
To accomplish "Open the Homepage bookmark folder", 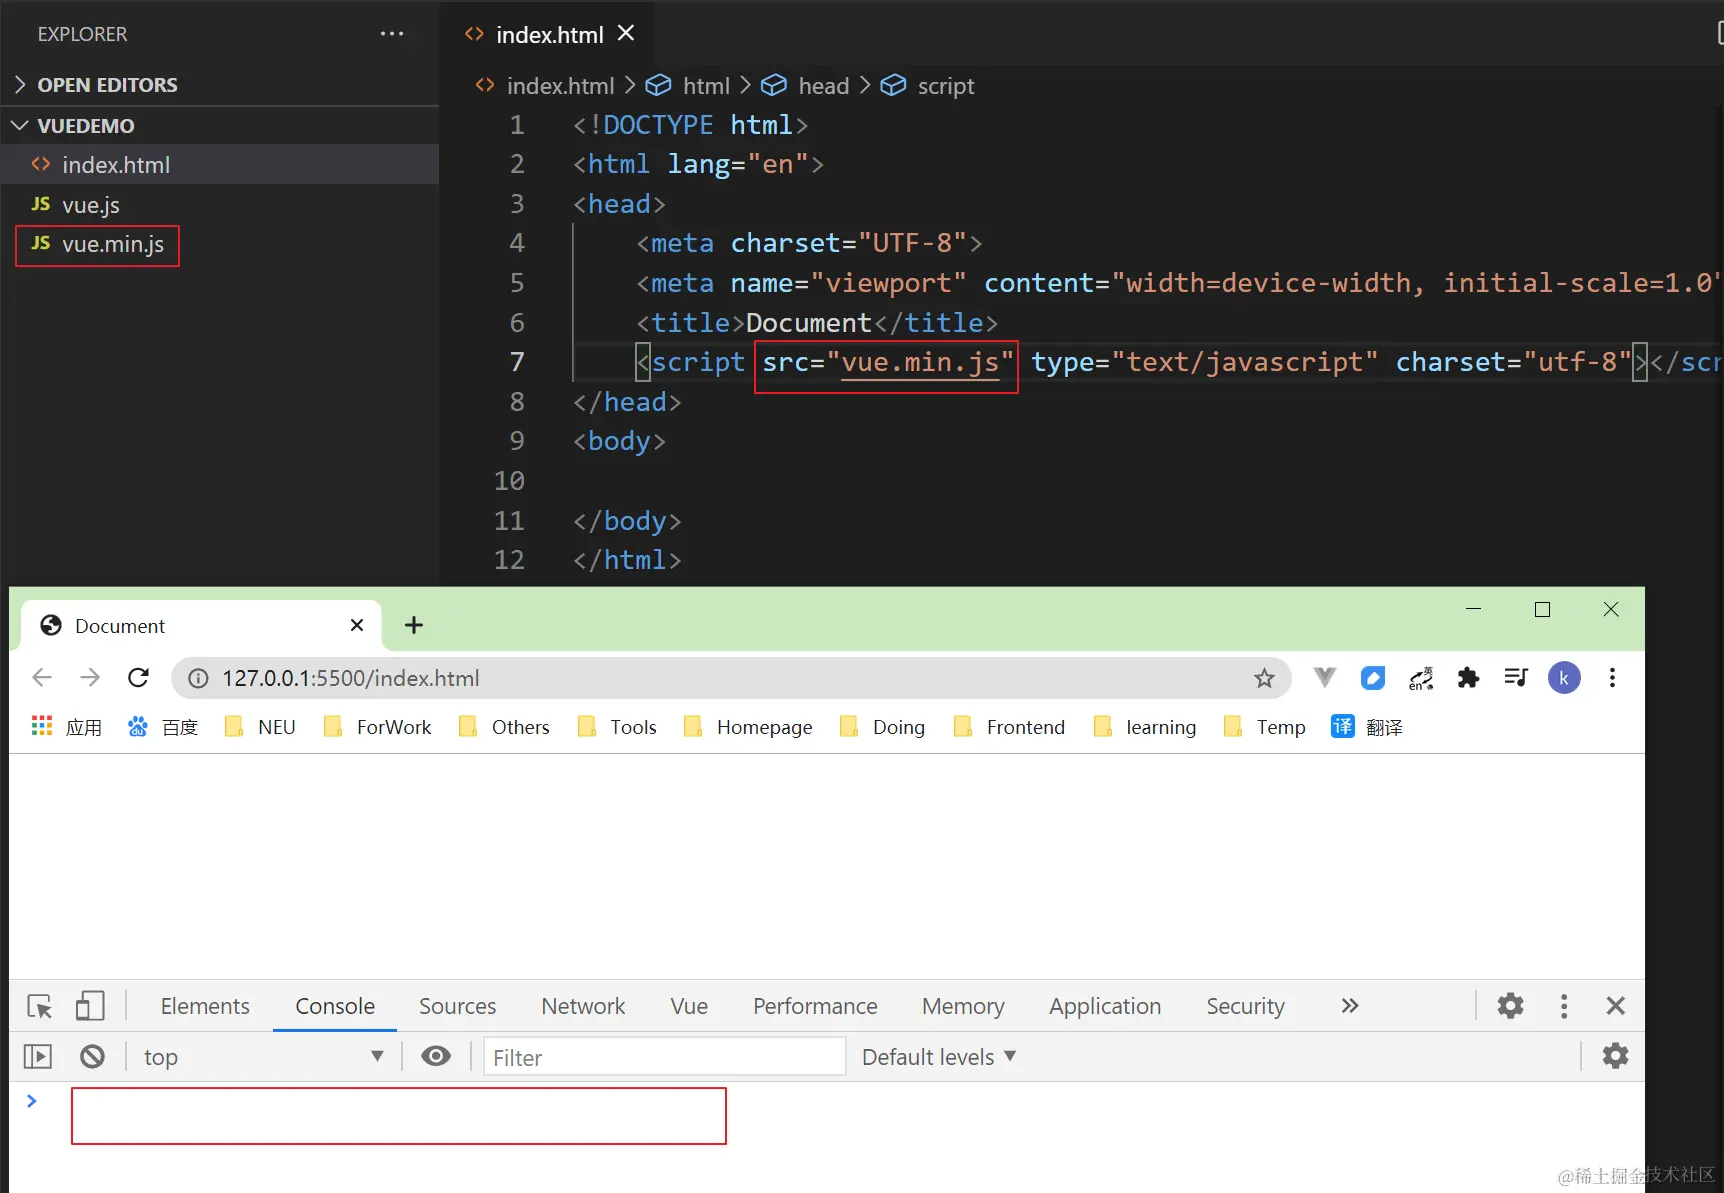I will point(748,727).
